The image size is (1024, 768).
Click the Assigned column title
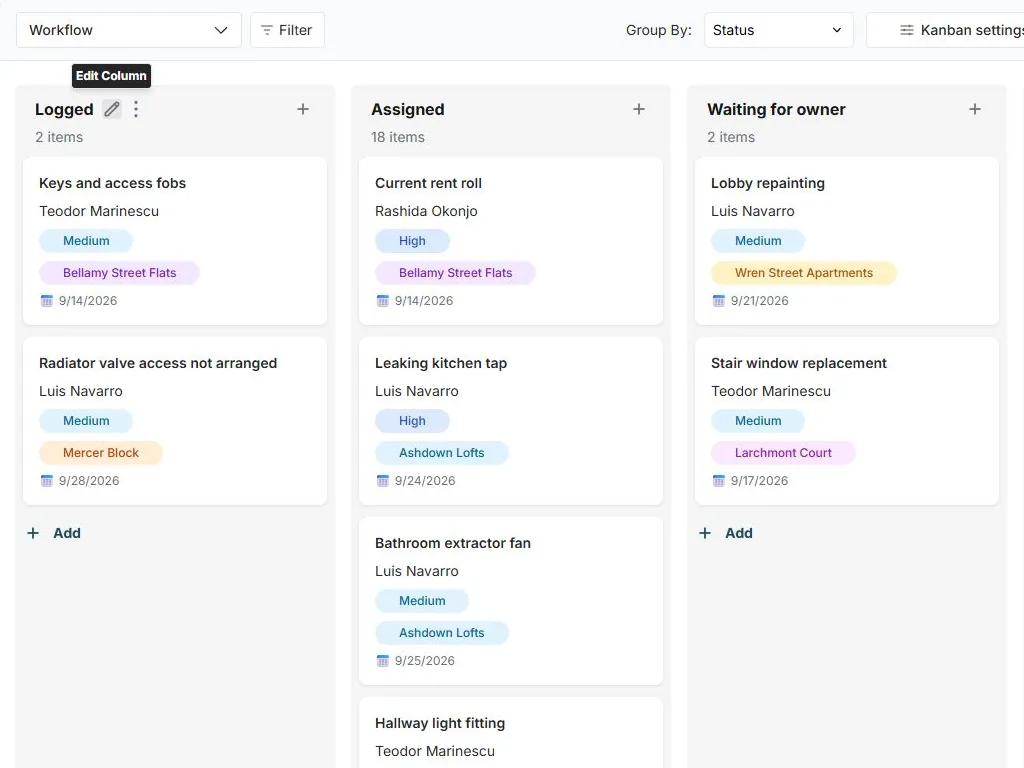tap(408, 109)
